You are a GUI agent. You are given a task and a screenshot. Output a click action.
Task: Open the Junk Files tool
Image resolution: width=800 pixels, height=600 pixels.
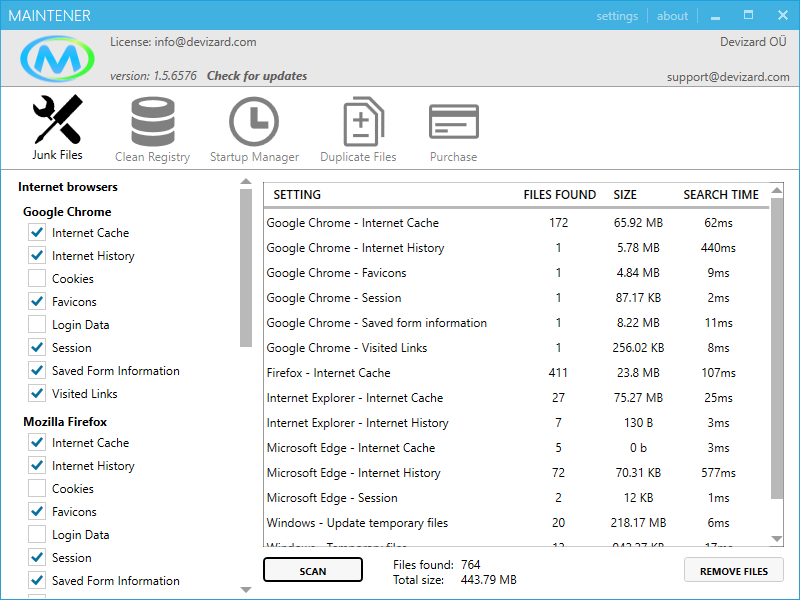(57, 128)
